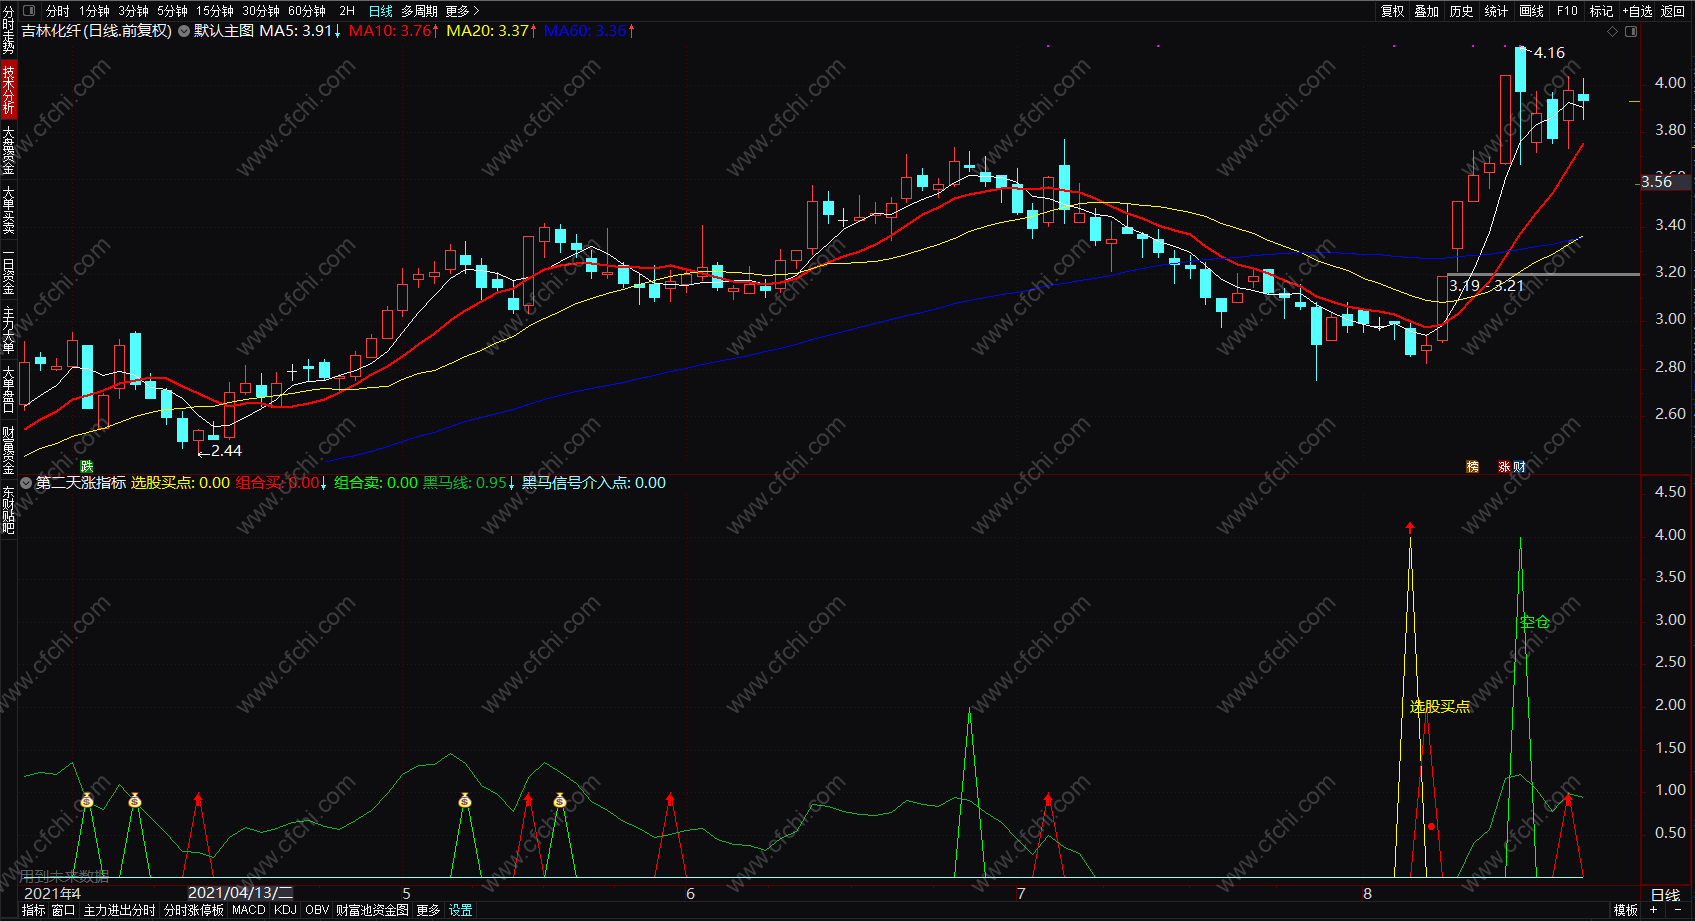Select OBV indicator

[x=317, y=910]
